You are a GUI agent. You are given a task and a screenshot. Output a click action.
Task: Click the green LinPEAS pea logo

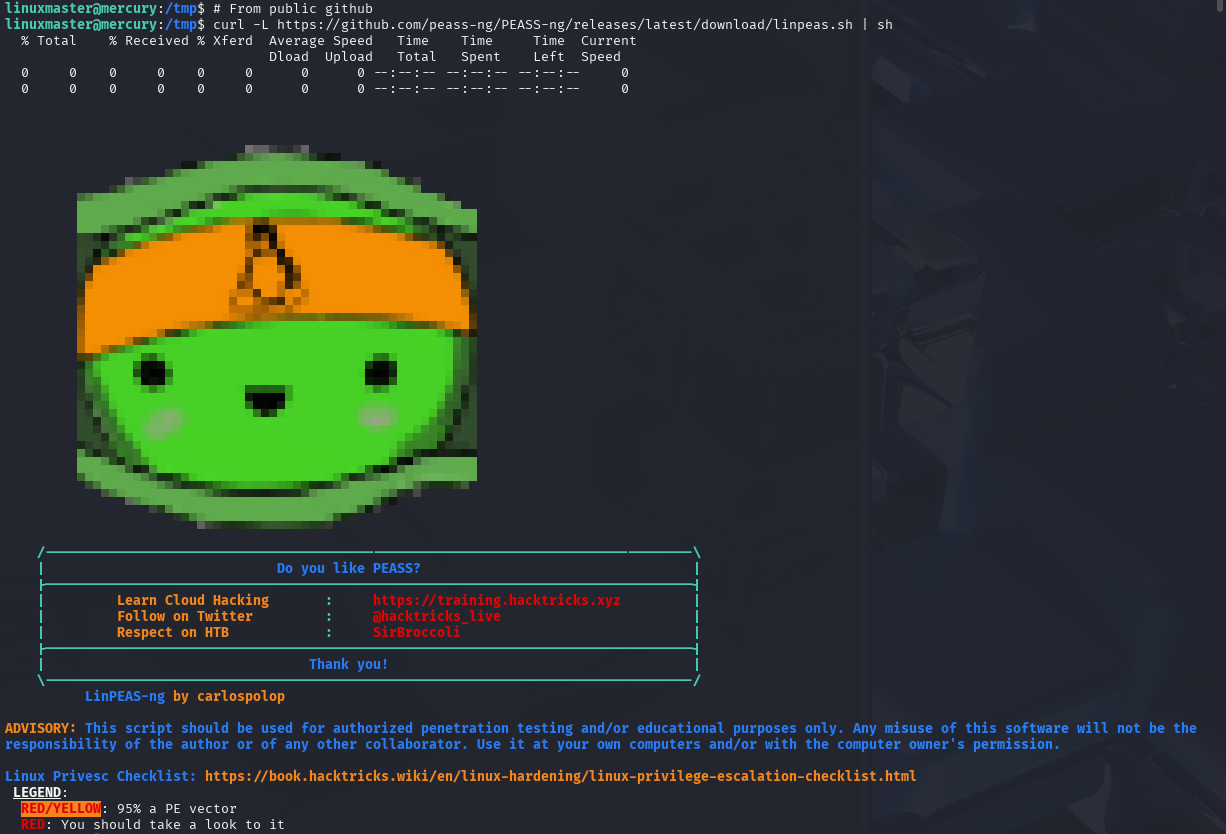[277, 337]
